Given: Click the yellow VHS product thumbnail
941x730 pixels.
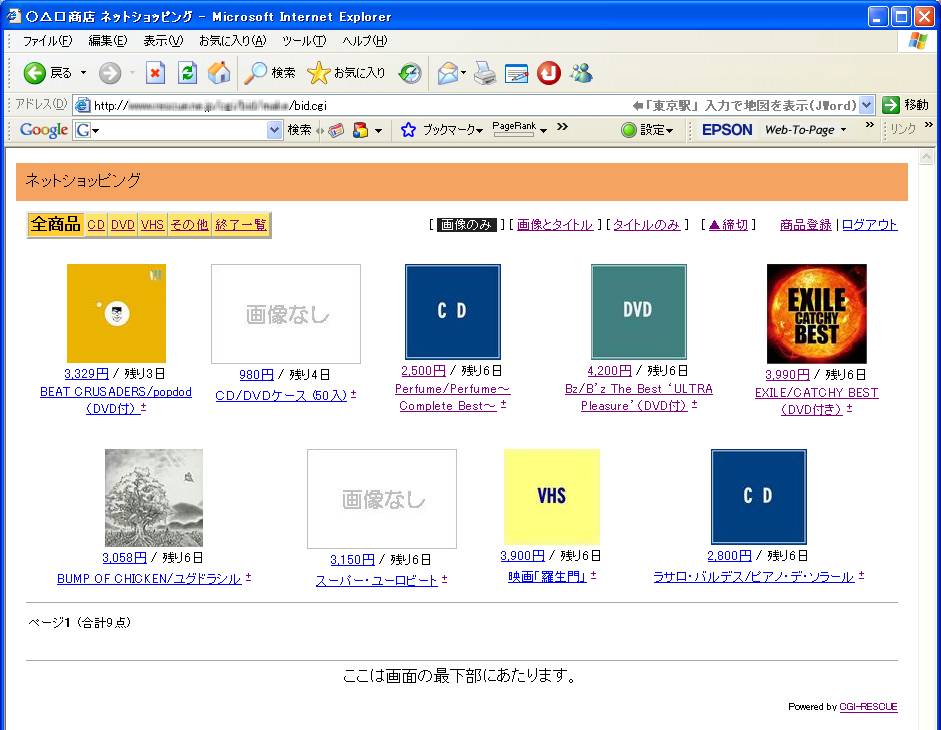Looking at the screenshot, I should click(x=552, y=496).
